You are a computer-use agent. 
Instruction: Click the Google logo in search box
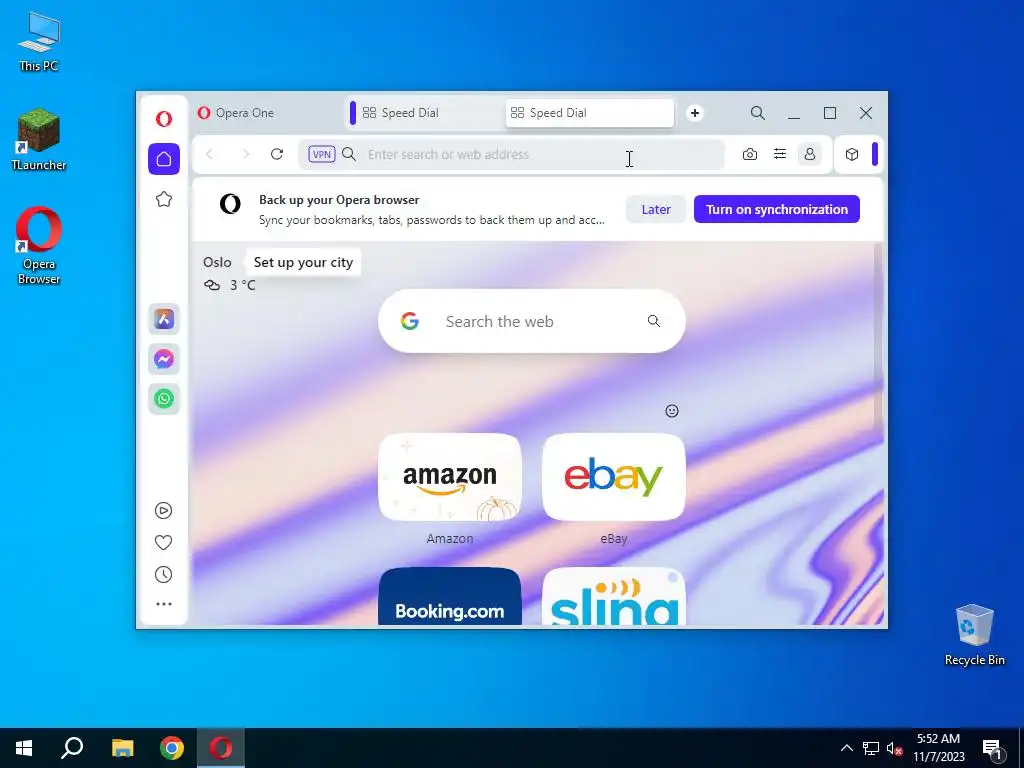click(x=409, y=321)
